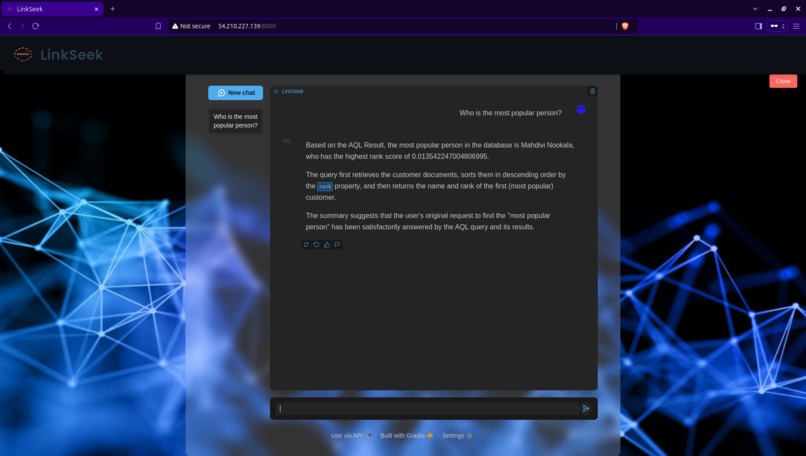Select the LinkSeek browser tab
This screenshot has height=456, width=806.
pyautogui.click(x=52, y=9)
